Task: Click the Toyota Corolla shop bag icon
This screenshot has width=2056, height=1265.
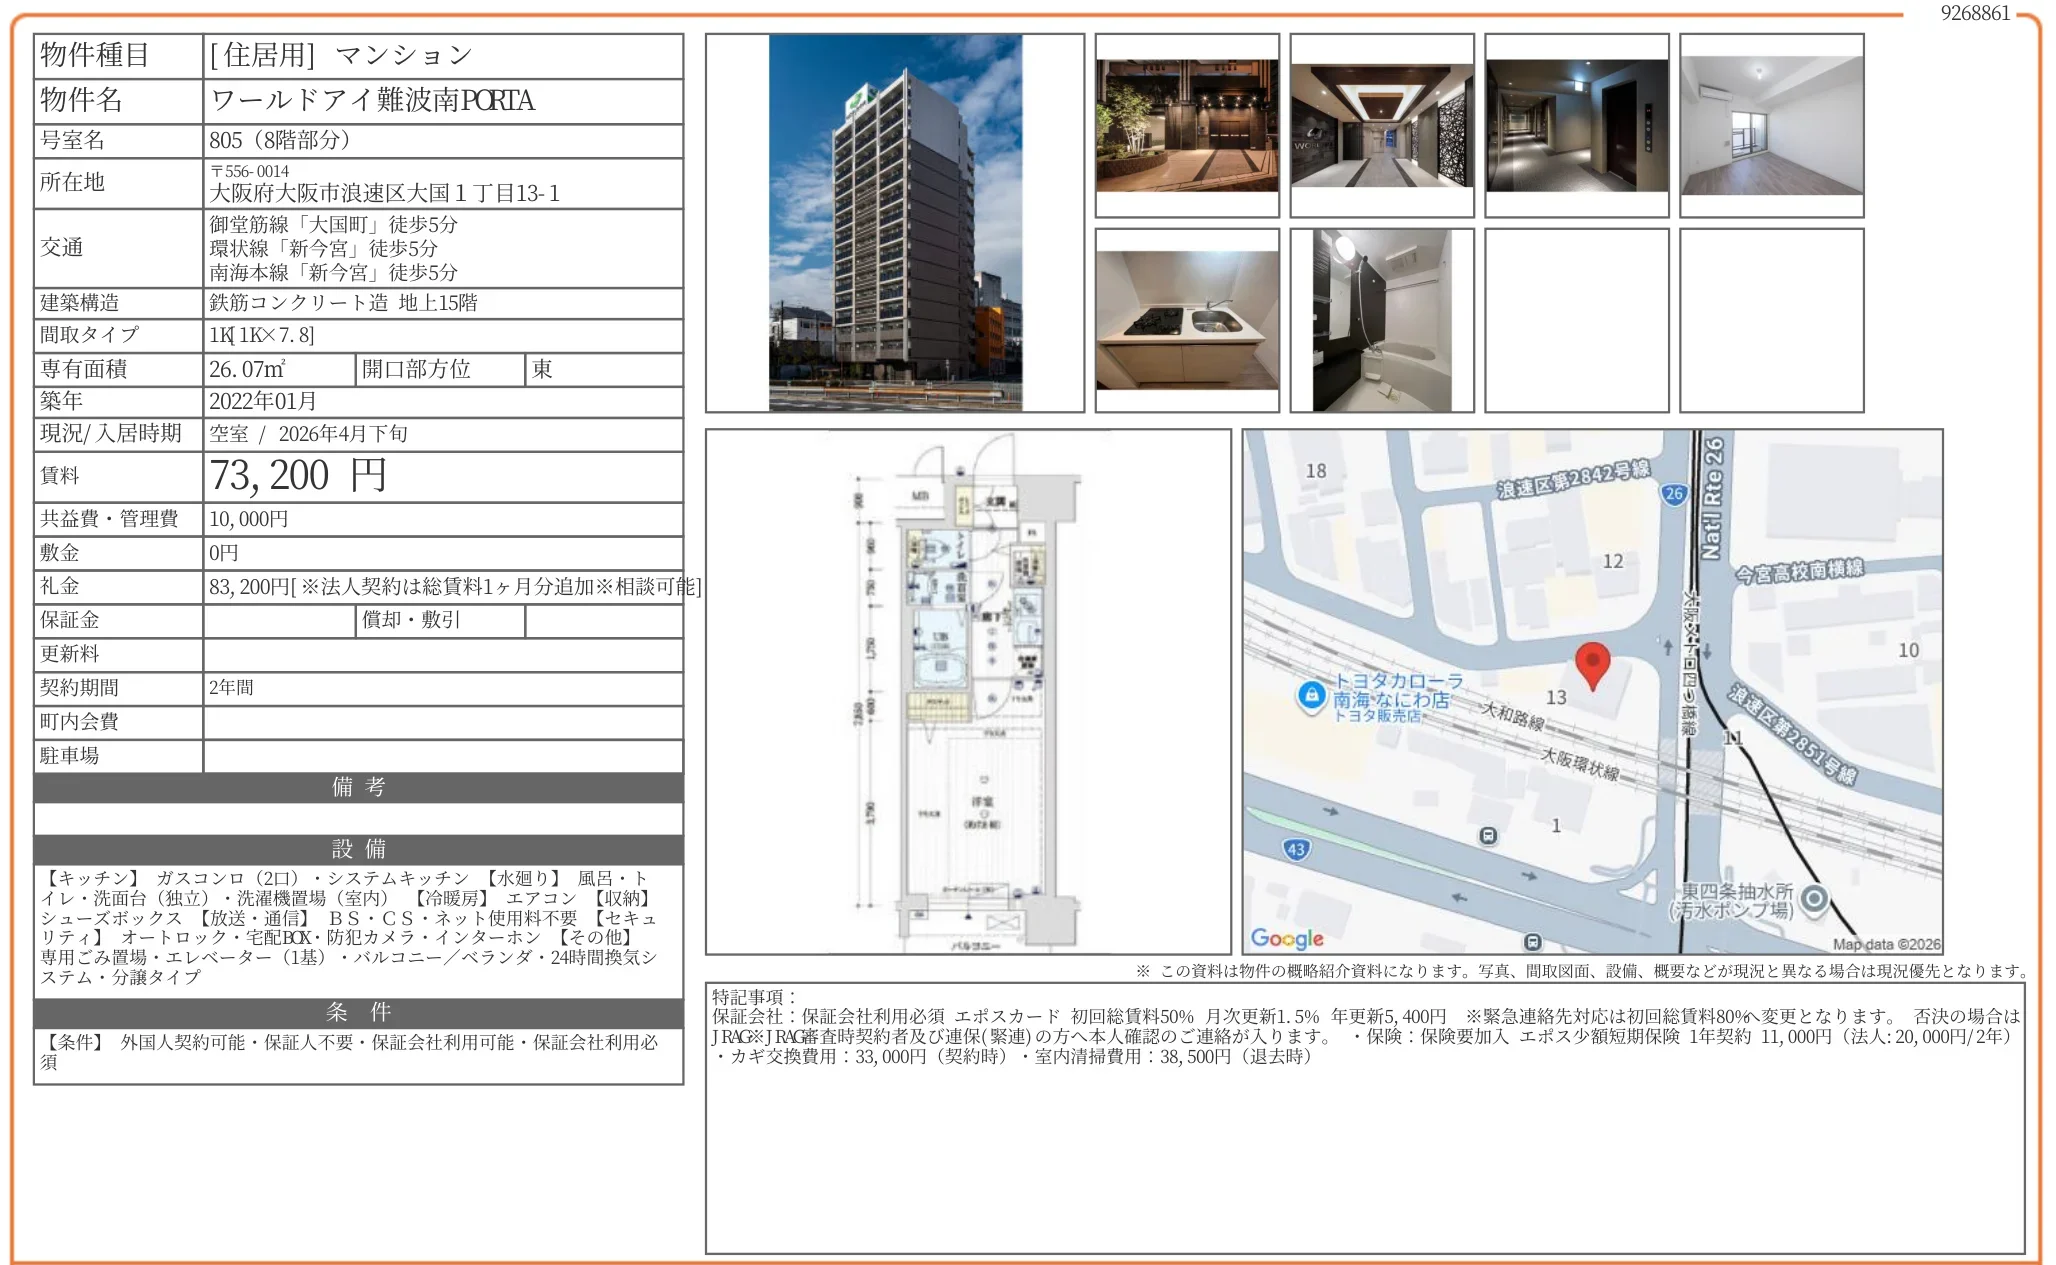Action: point(1311,695)
